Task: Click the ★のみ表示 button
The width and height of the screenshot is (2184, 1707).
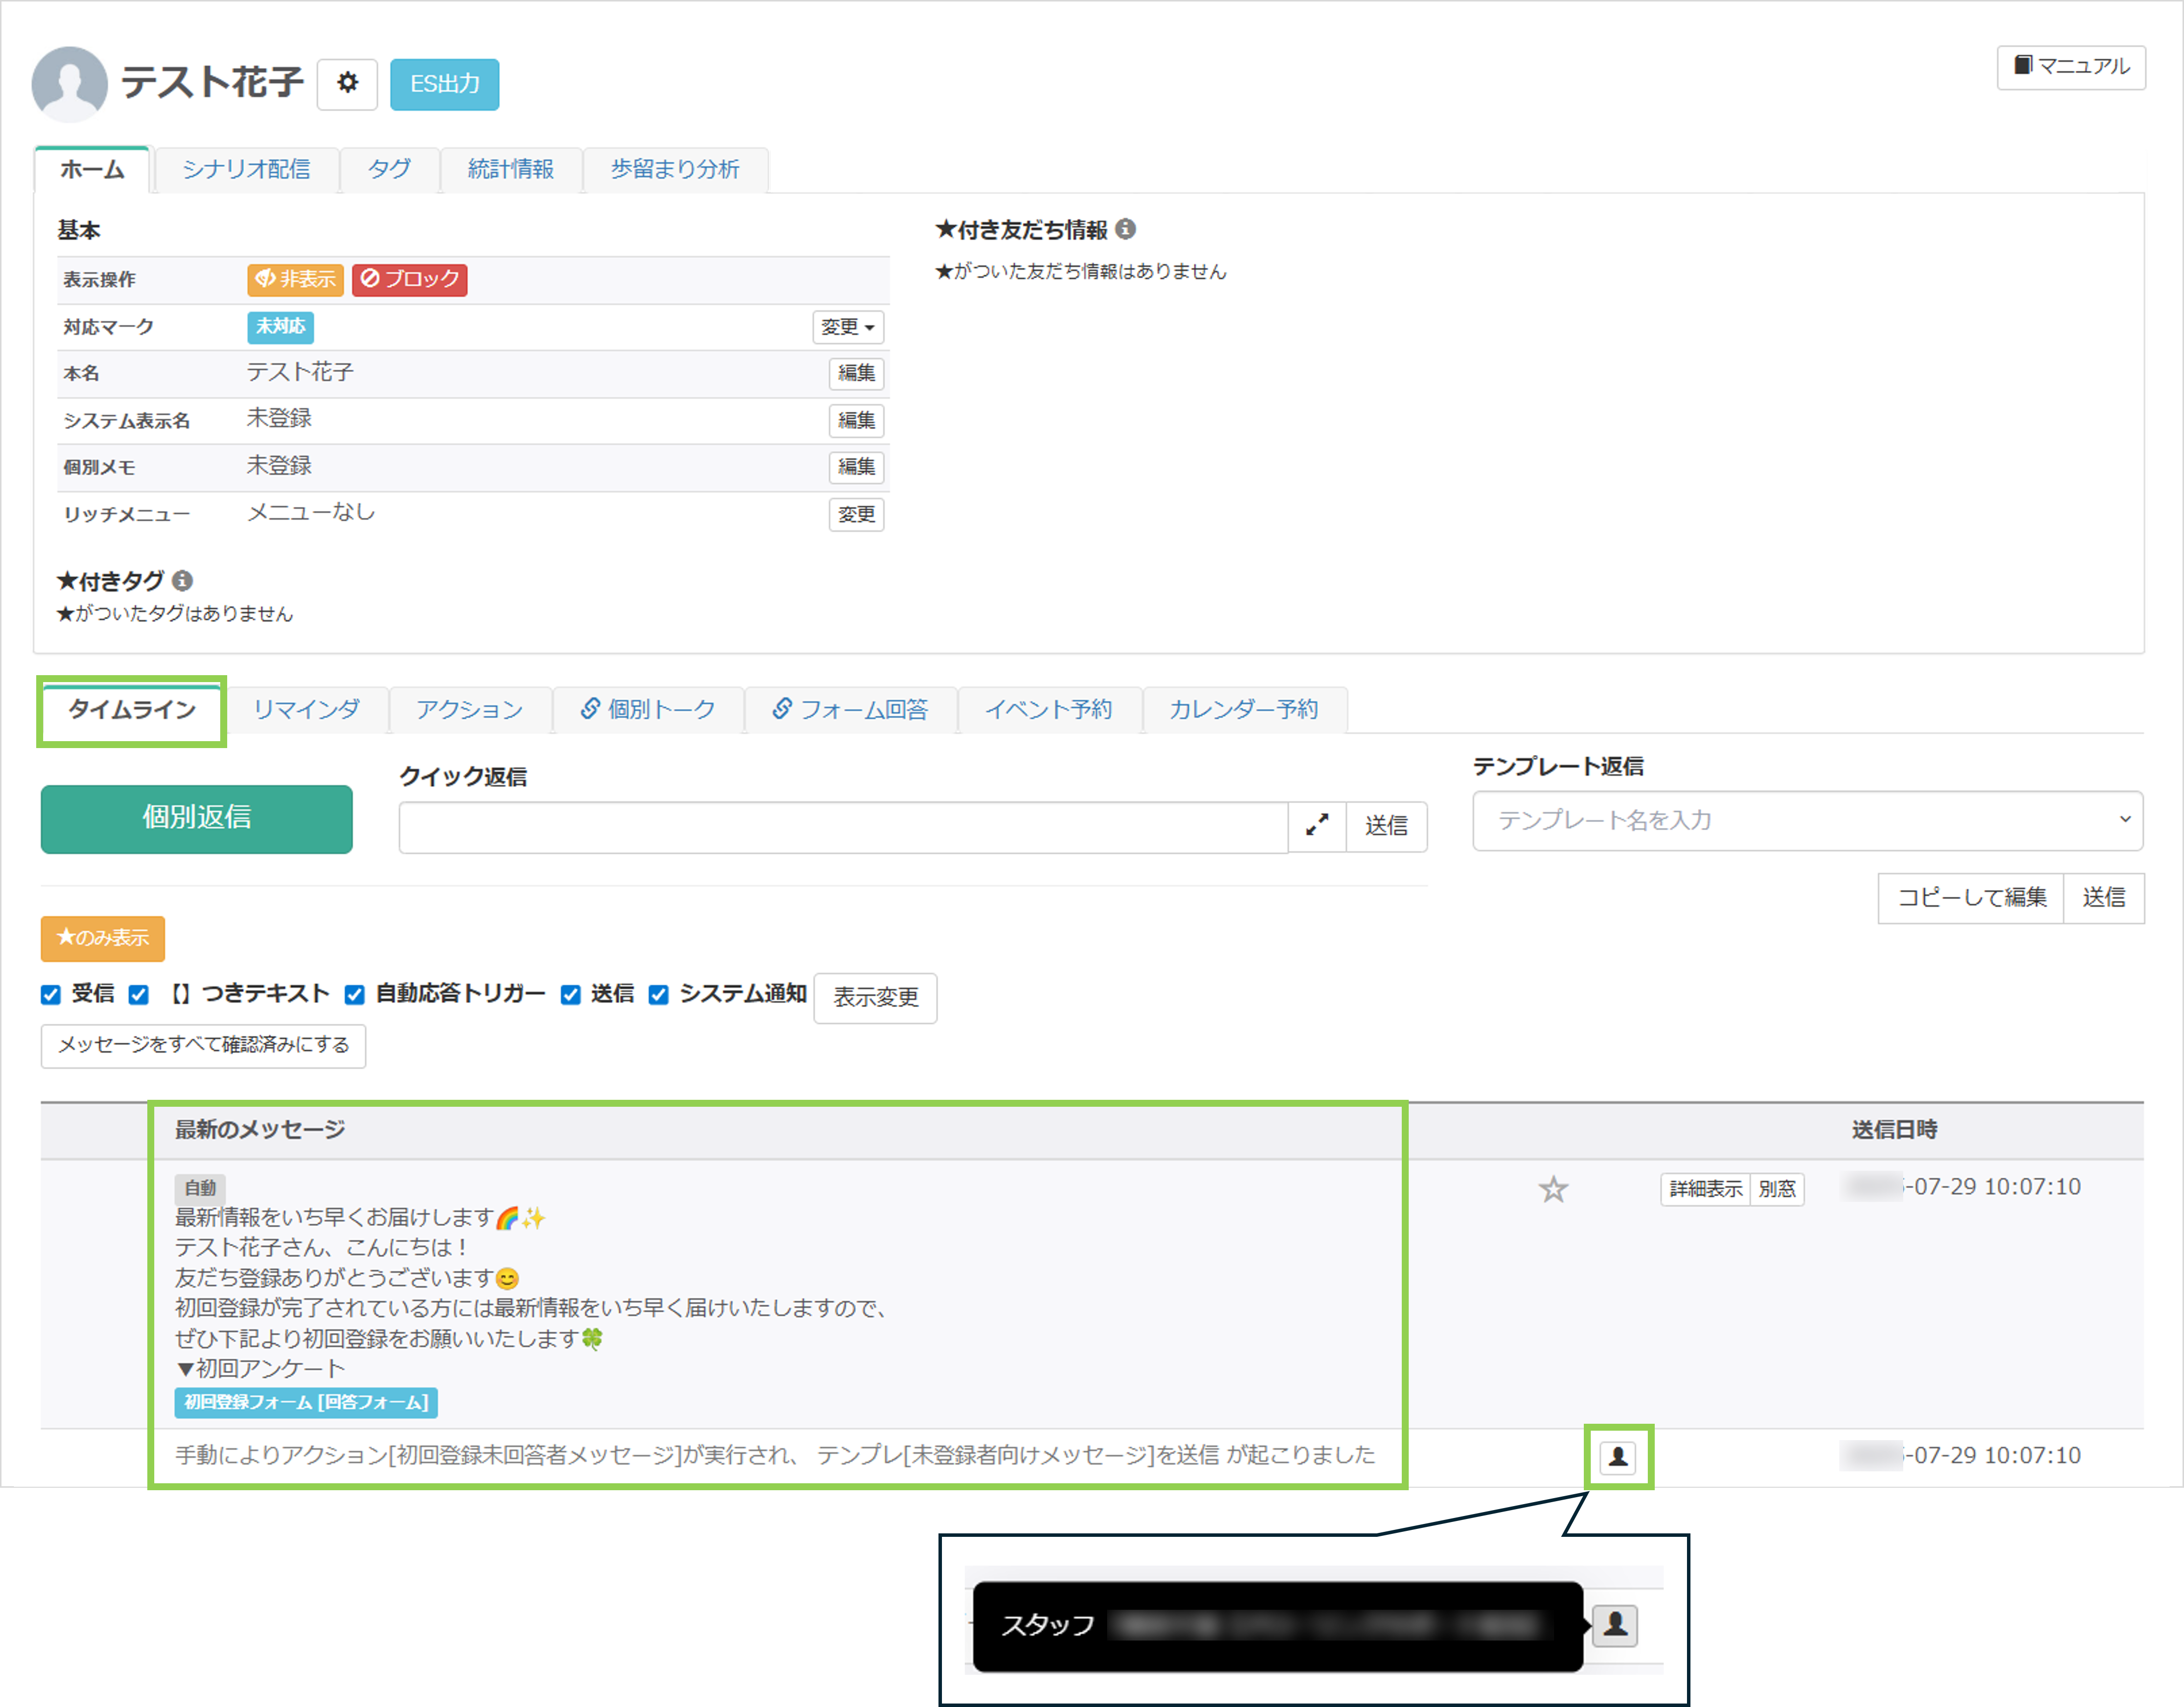Action: tap(103, 938)
